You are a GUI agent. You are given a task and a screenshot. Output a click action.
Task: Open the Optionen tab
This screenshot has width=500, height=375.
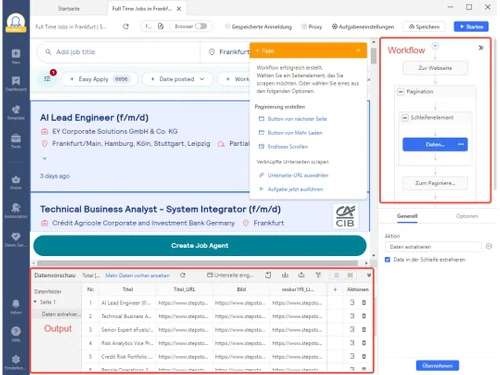click(467, 216)
